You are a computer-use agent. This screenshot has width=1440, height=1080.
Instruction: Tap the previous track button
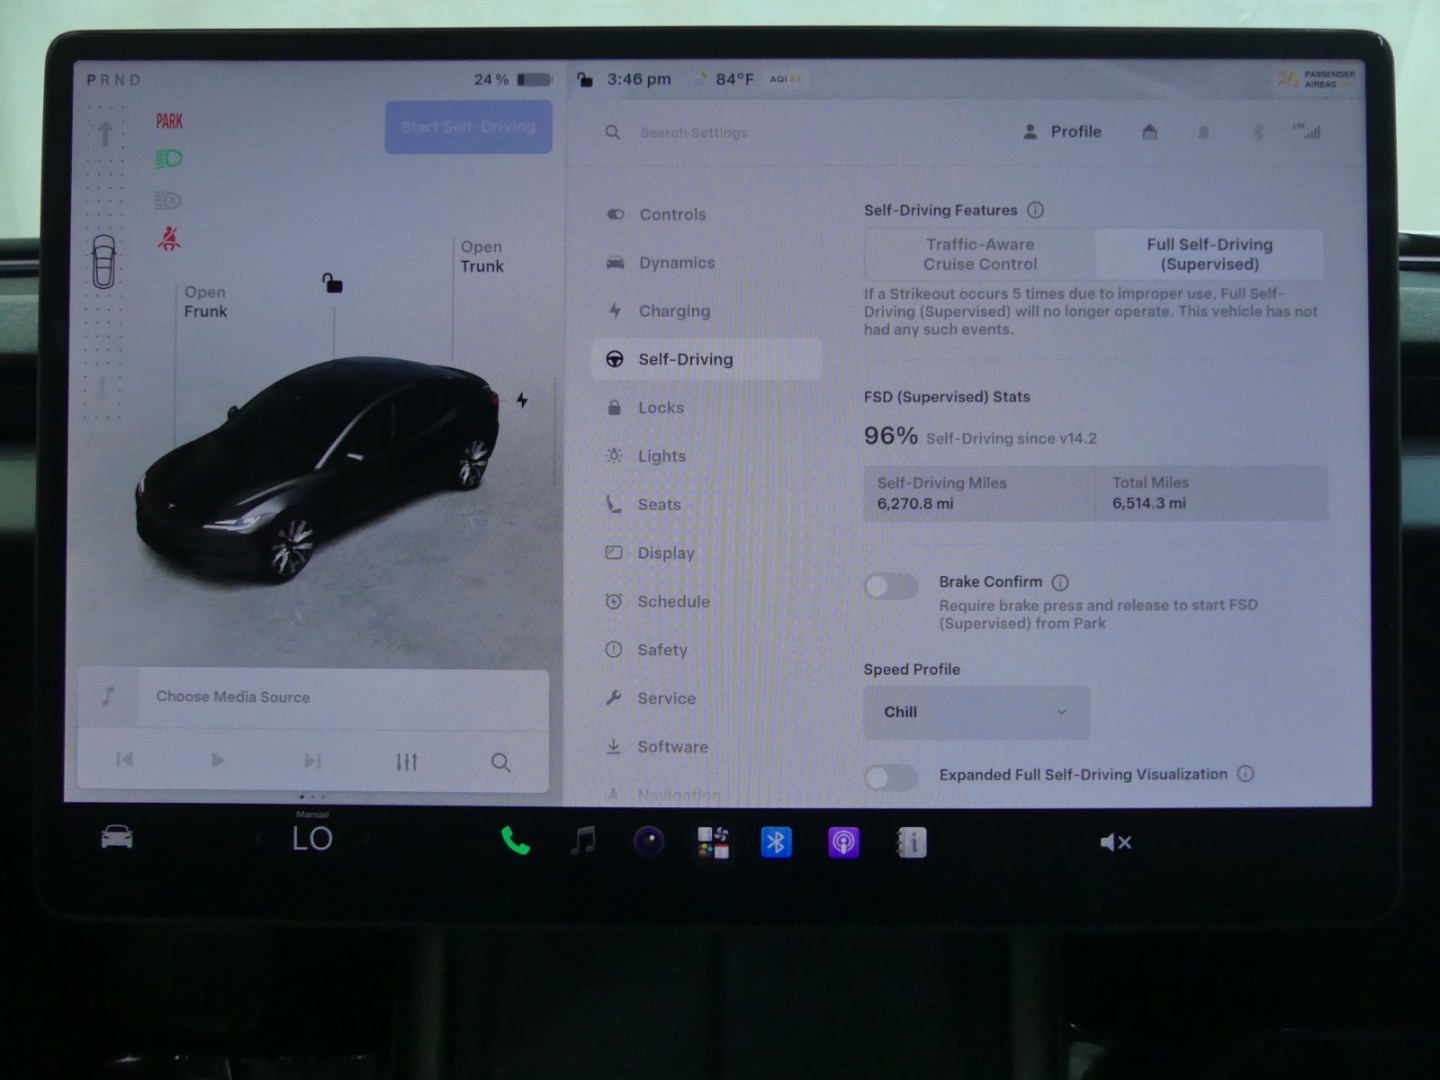tap(125, 760)
